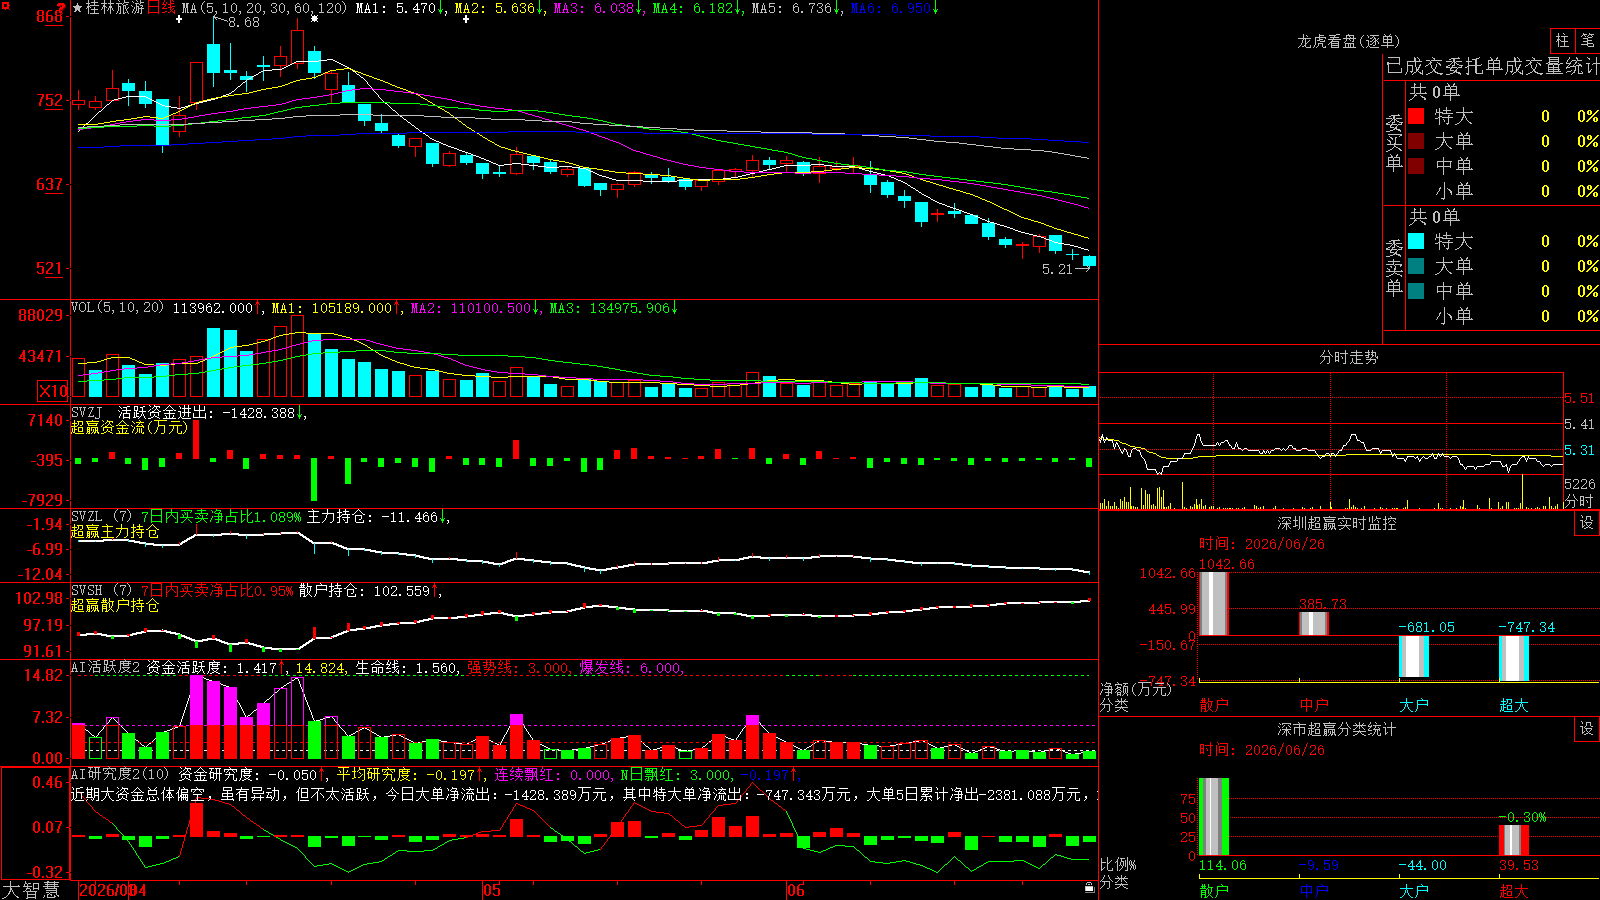This screenshot has width=1600, height=900.
Task: Click the MA1: 5.470 value
Action: click(400, 8)
